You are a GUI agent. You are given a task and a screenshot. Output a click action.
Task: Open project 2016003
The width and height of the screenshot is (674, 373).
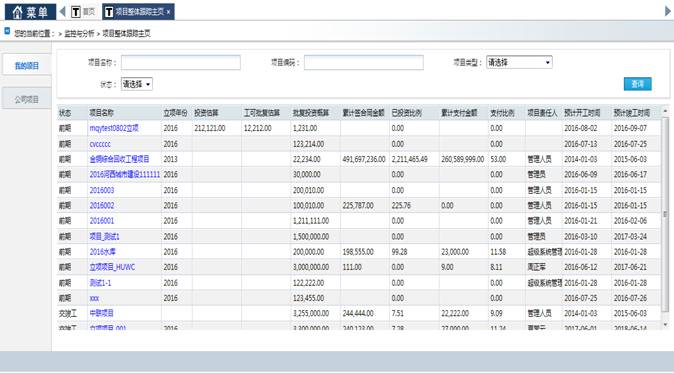102,190
